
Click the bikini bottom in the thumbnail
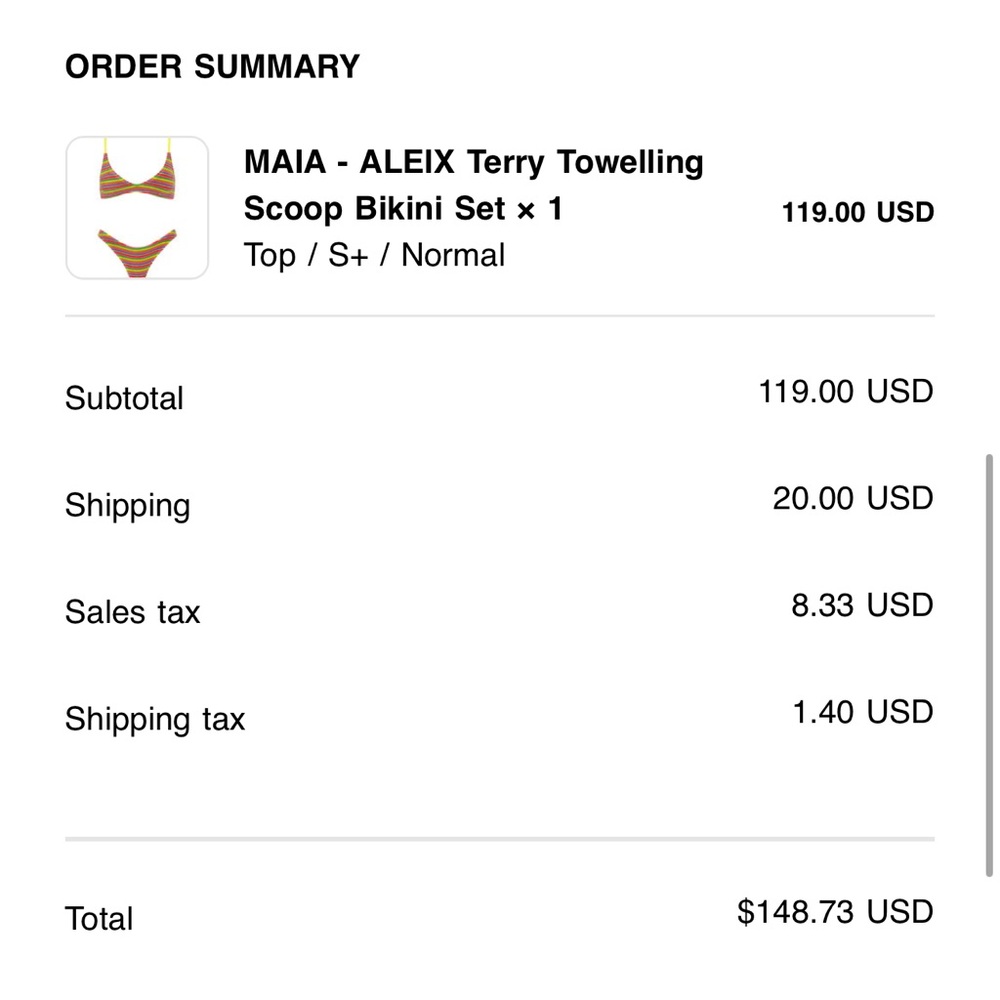(137, 250)
